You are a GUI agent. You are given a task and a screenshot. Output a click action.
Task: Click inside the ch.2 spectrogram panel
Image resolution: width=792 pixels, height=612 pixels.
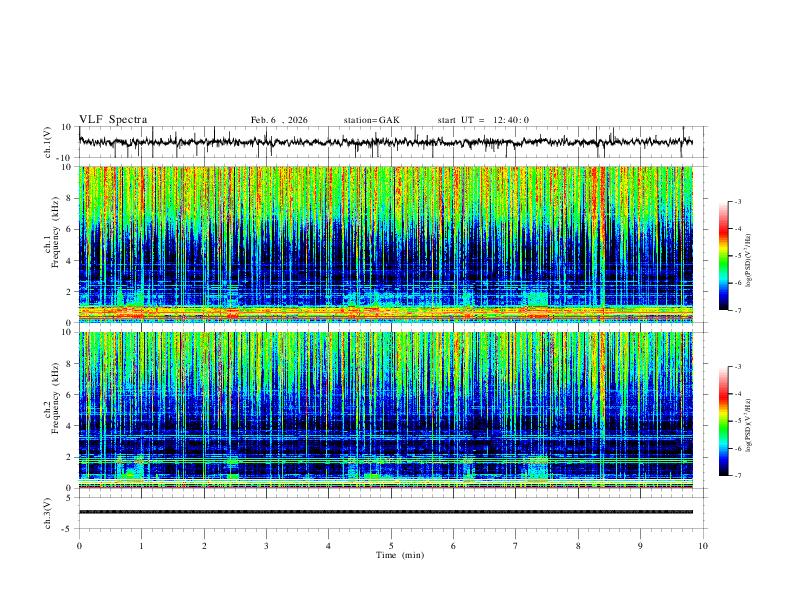pos(386,410)
